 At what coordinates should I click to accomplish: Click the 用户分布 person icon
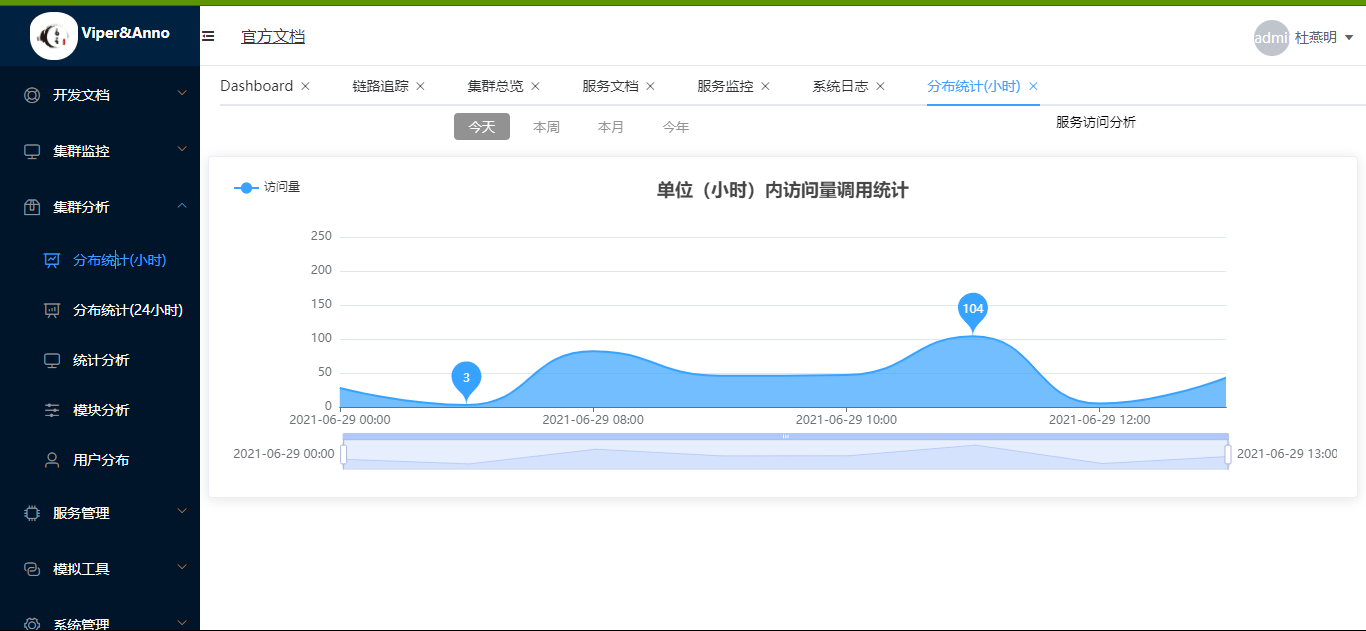tap(52, 459)
